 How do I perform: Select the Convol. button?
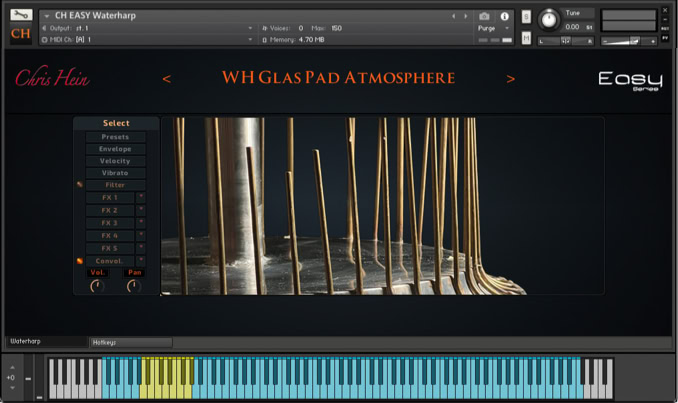click(110, 261)
